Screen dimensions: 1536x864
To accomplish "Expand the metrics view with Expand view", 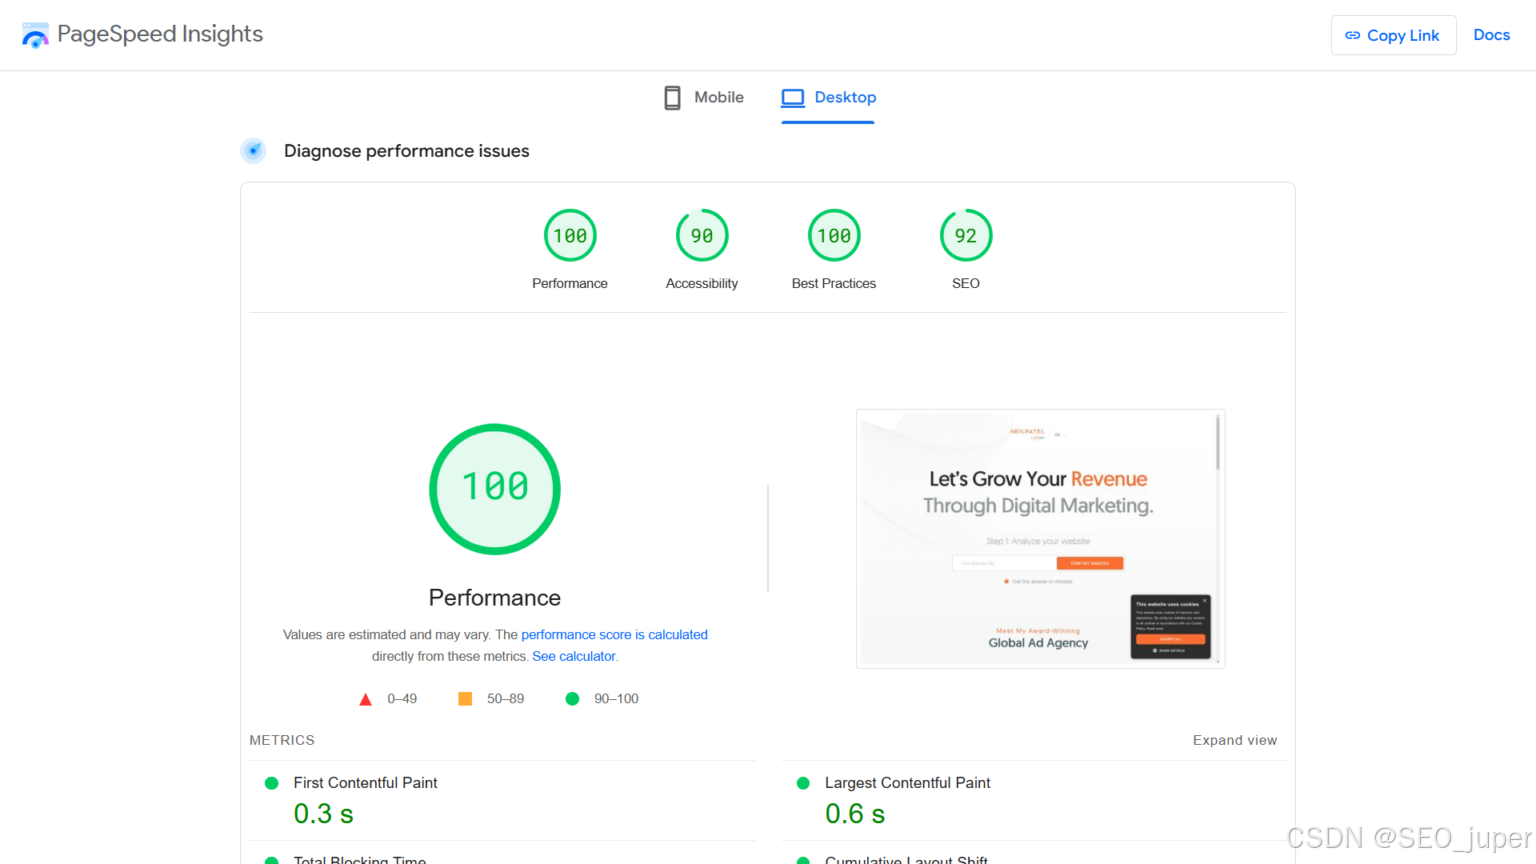I will click(1234, 740).
